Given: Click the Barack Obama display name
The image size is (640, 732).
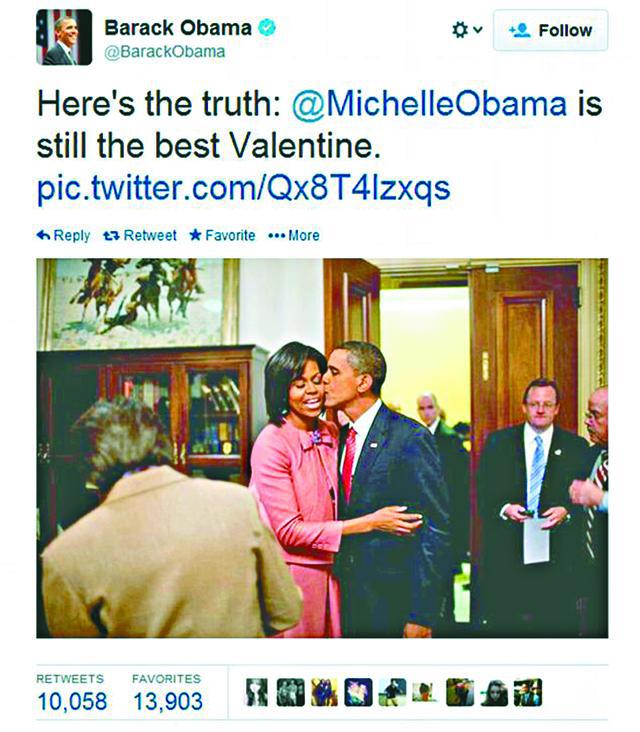Looking at the screenshot, I should (x=178, y=28).
